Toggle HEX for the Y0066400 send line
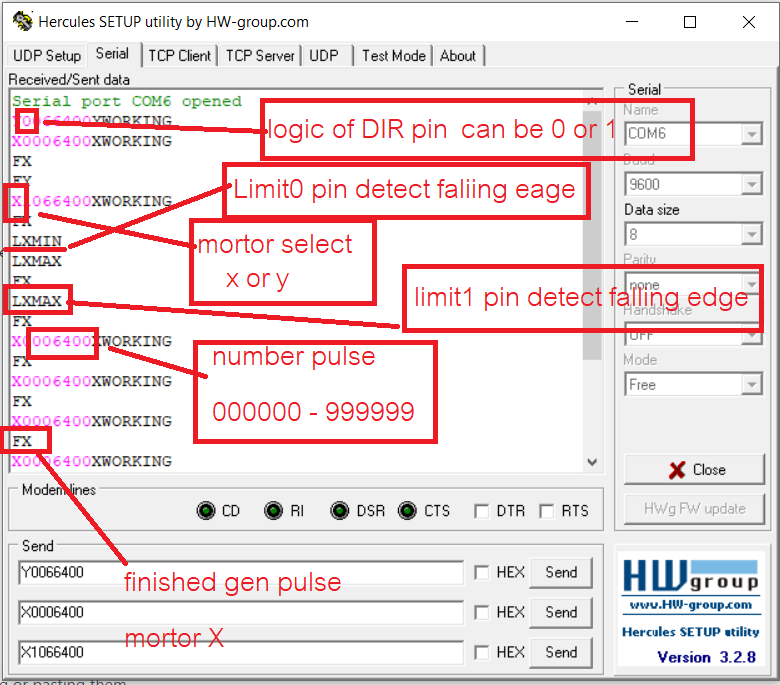This screenshot has height=685, width=780. pos(482,572)
